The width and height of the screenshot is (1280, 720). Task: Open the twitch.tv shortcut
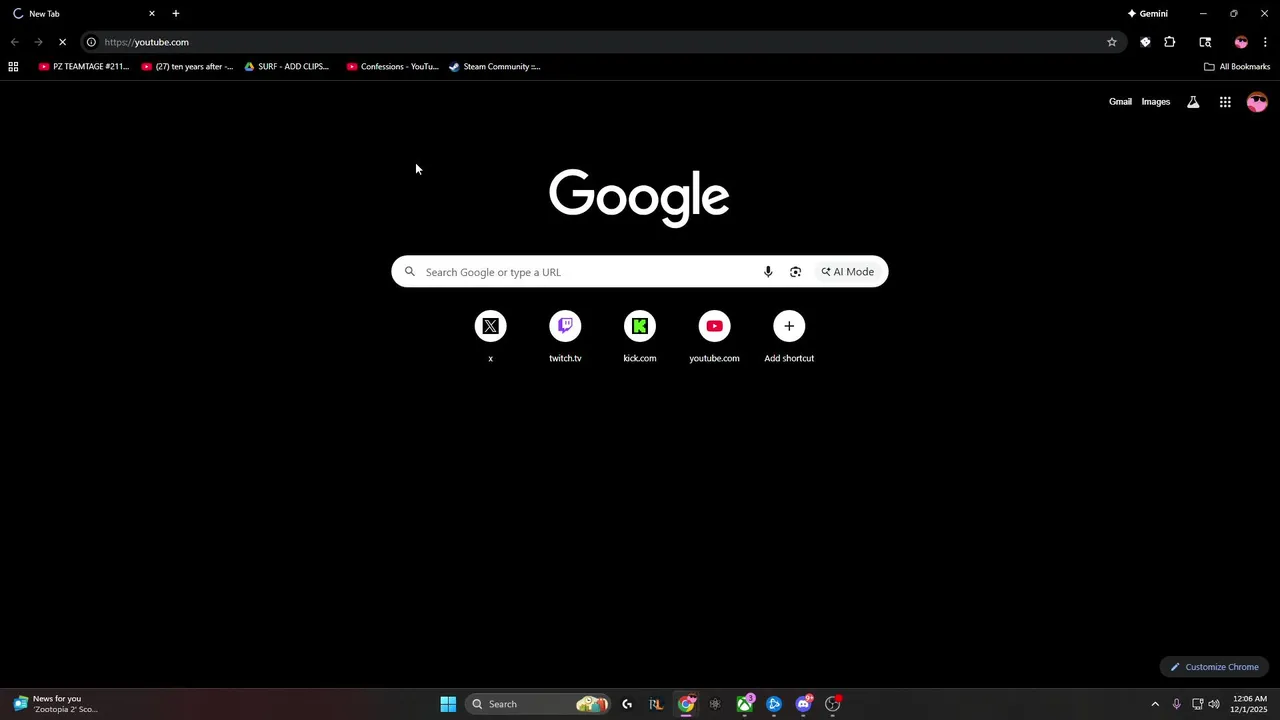(565, 337)
